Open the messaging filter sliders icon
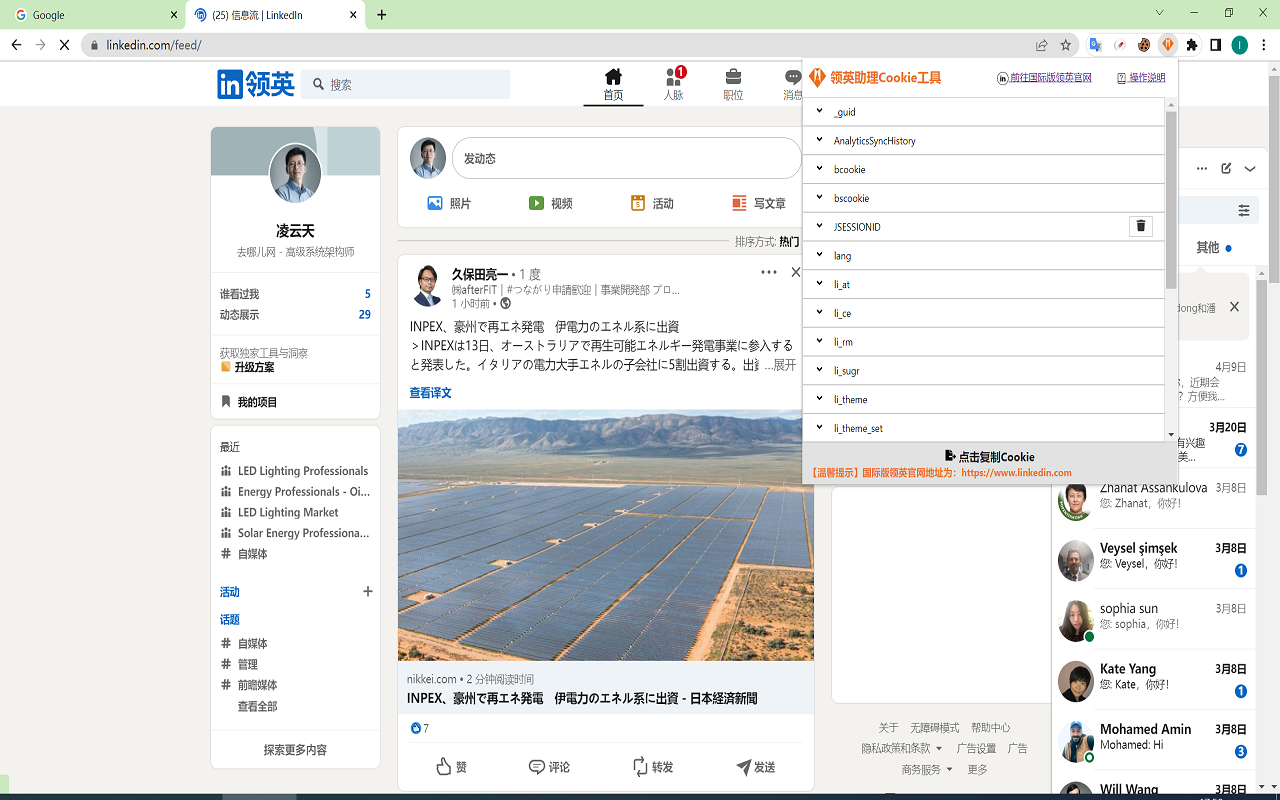The image size is (1280, 800). (x=1243, y=210)
